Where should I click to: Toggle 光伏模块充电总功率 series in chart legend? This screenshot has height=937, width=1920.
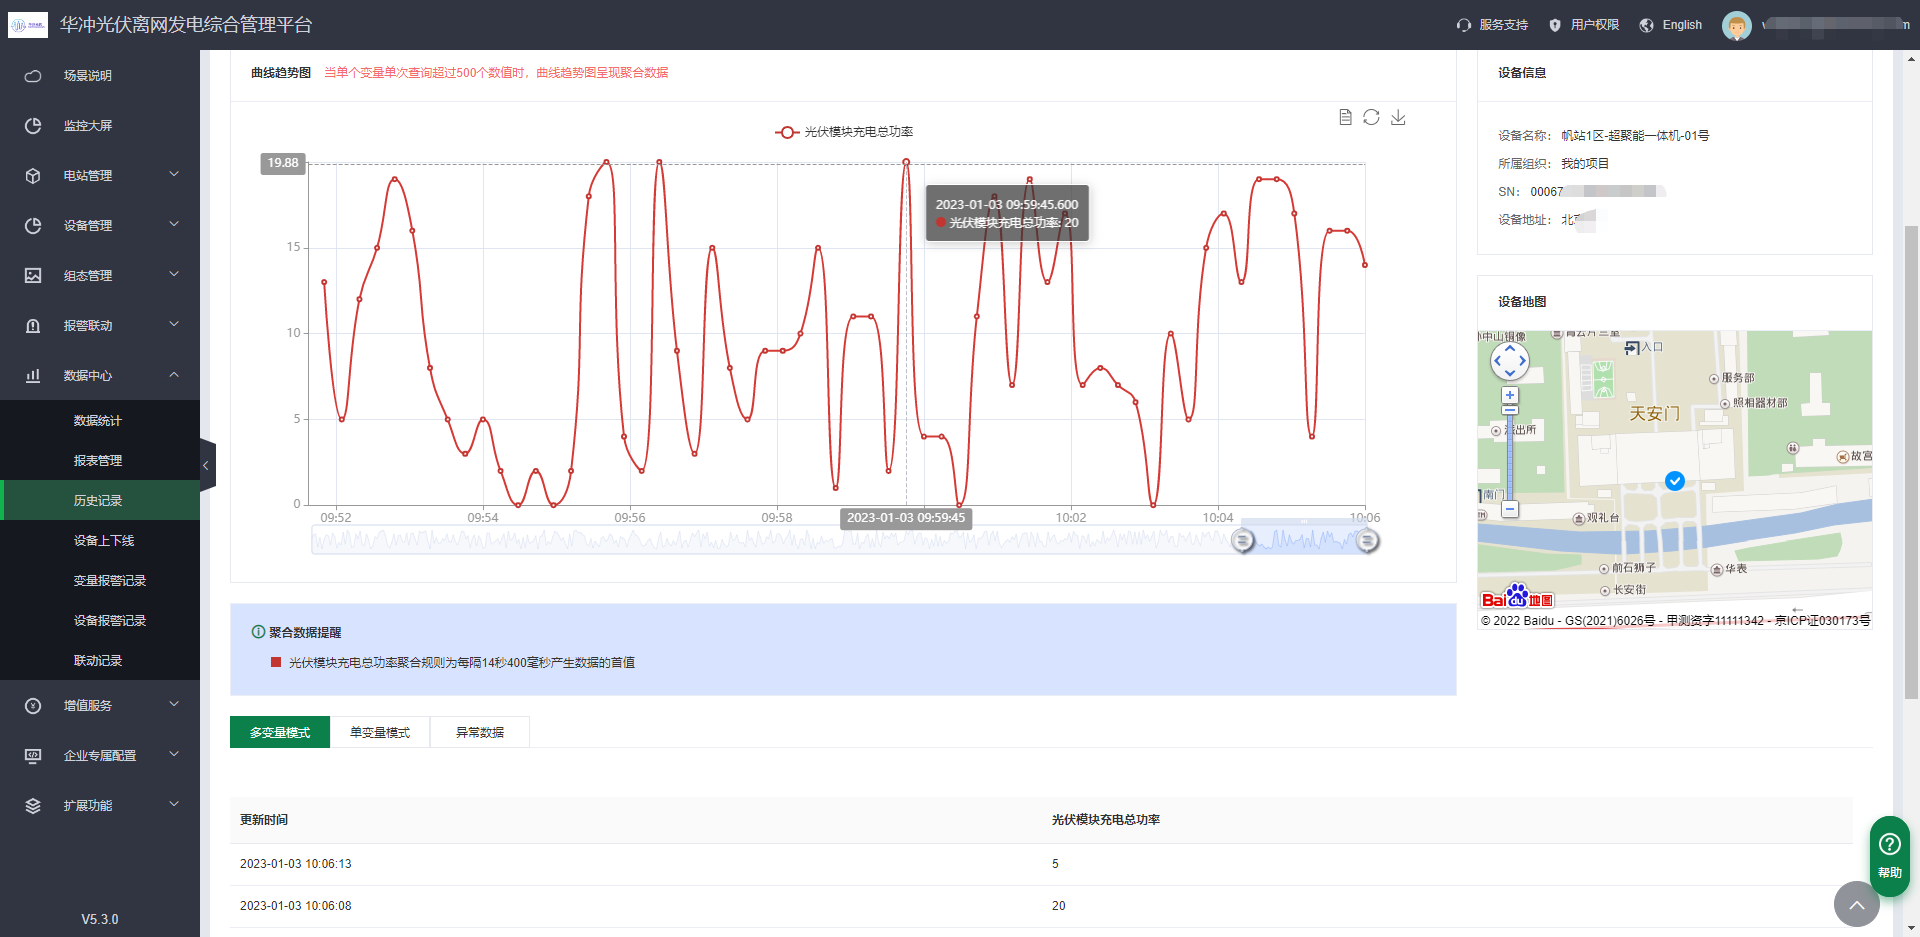click(844, 132)
